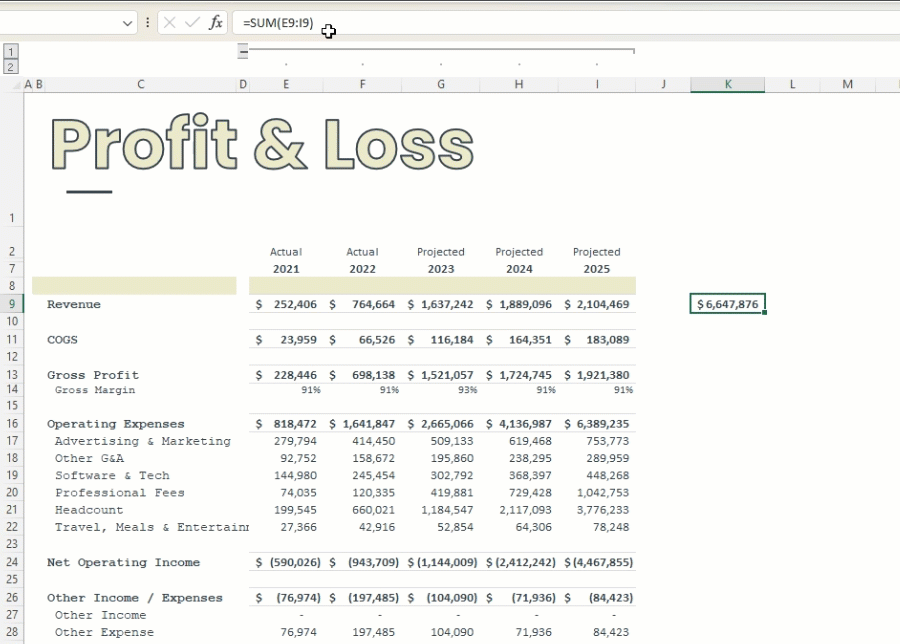Click the Select All corner triangle
900x644 pixels.
pos(17,86)
